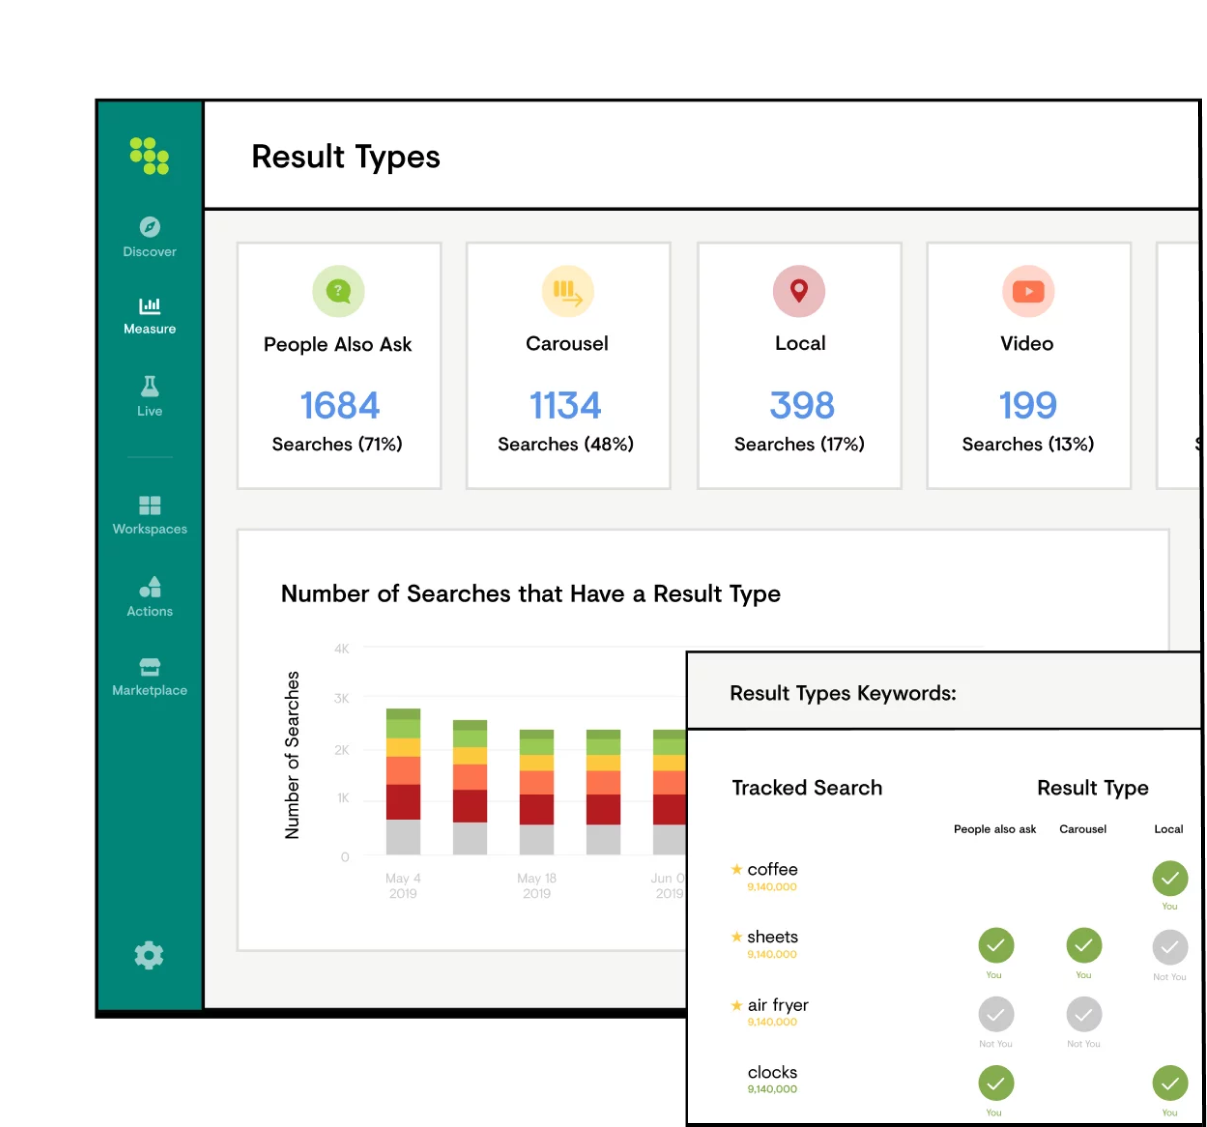Open the Live flask icon

[150, 386]
